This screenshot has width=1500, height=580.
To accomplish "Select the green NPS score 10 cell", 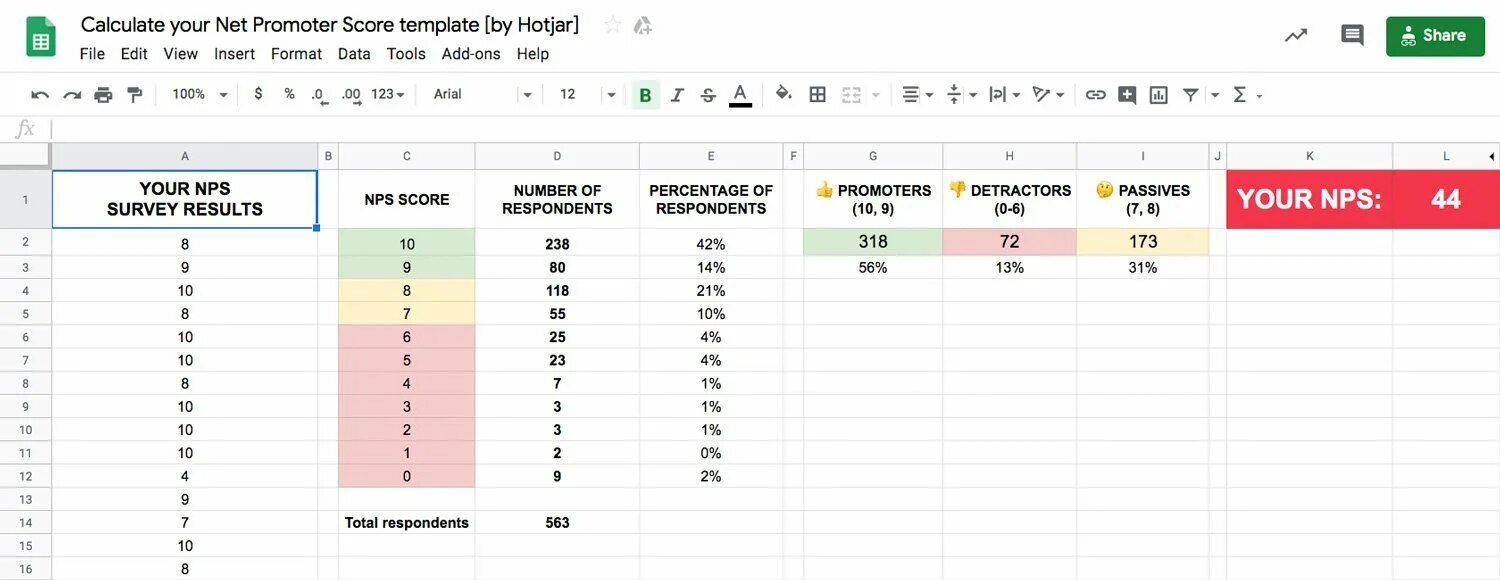I will click(407, 244).
